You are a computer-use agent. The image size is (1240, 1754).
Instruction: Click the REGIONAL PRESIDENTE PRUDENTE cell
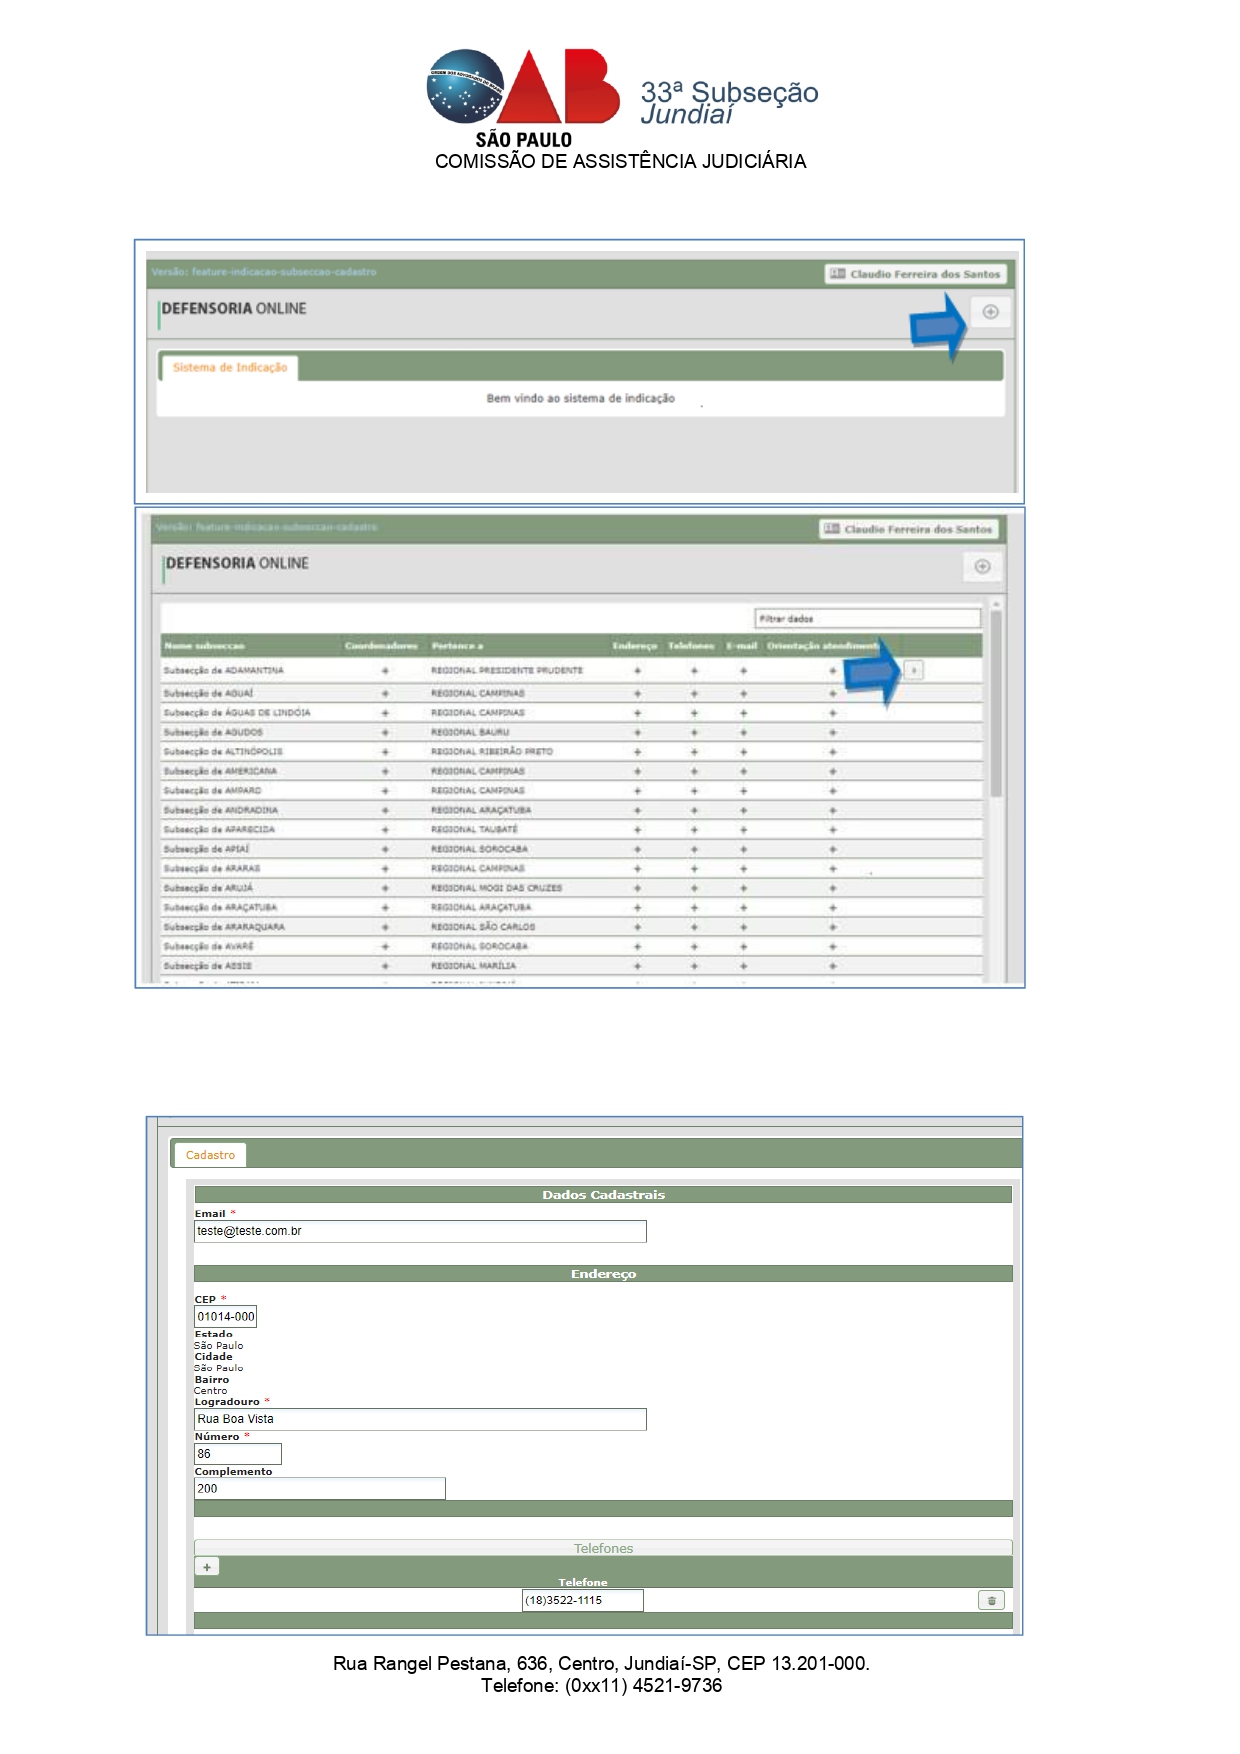click(x=507, y=671)
